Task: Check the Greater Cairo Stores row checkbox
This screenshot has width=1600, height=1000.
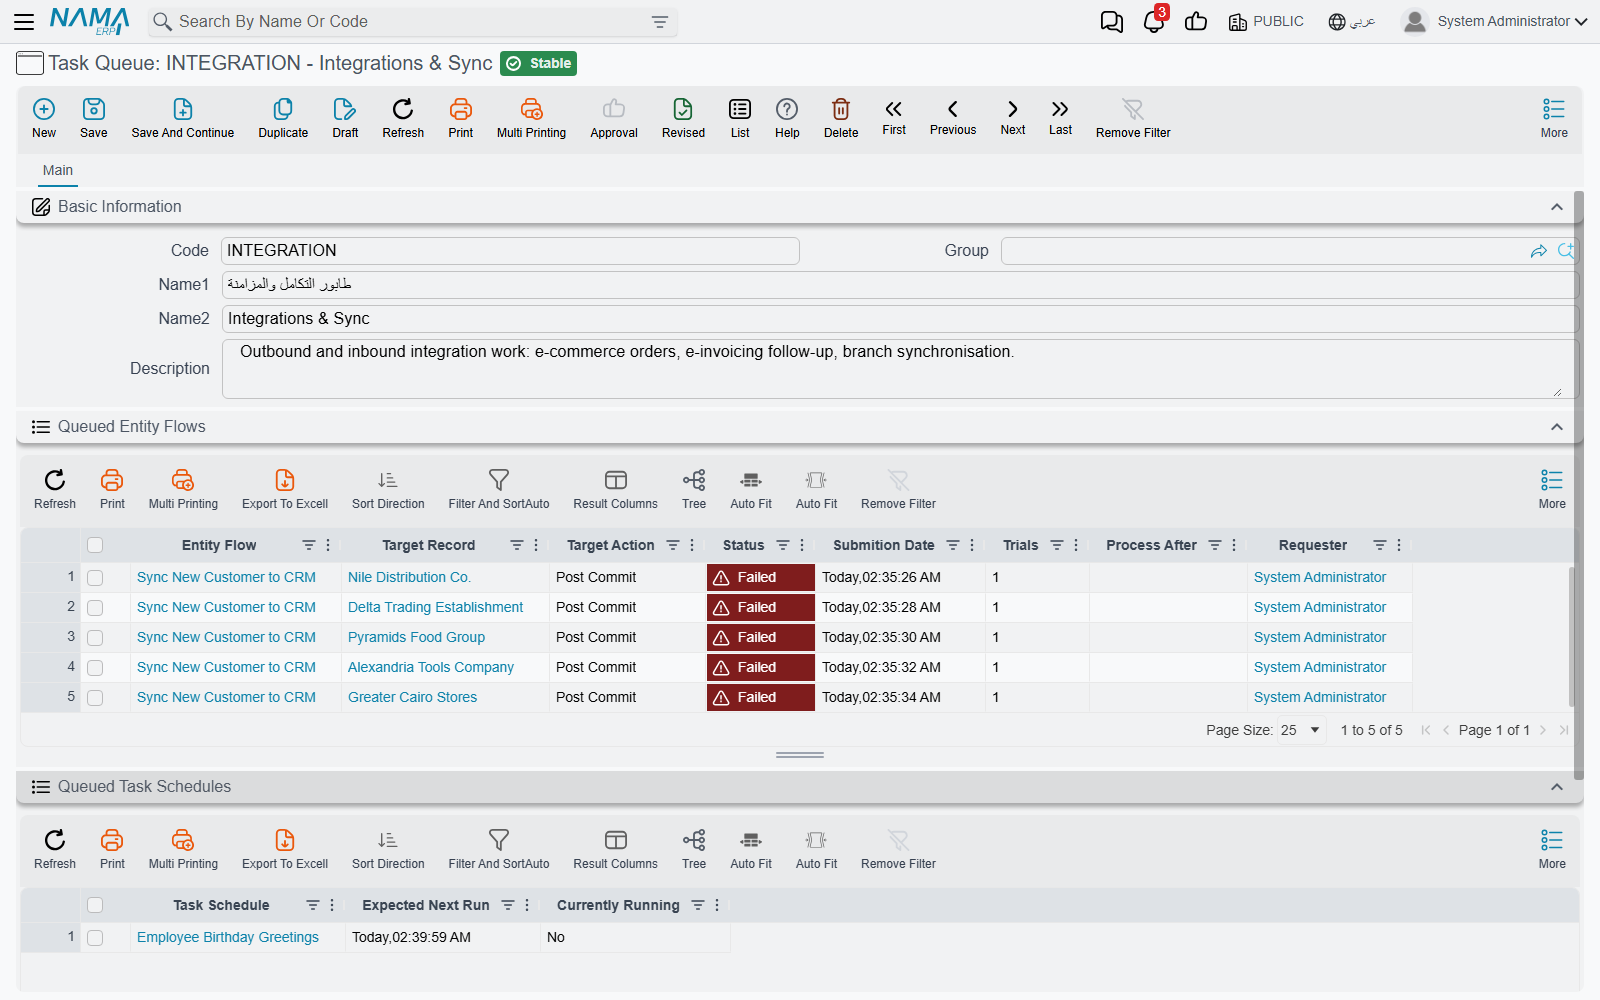Action: click(x=95, y=697)
